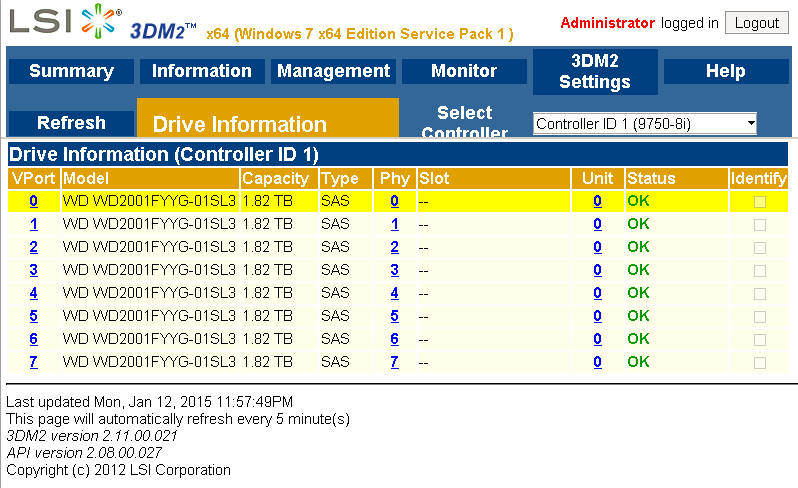Click Copyright (c) 2012 LSI Corporation text
This screenshot has height=488, width=798.
pos(119,470)
